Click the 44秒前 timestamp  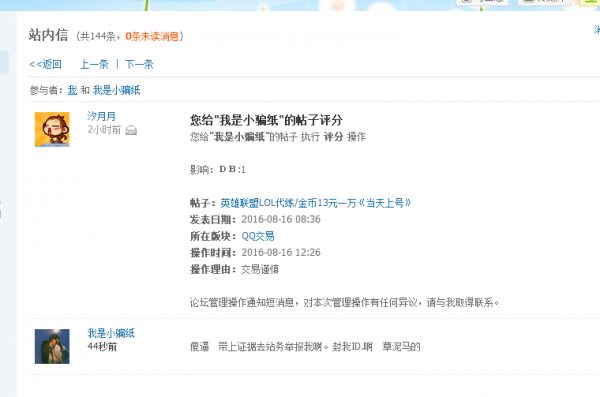(x=102, y=347)
